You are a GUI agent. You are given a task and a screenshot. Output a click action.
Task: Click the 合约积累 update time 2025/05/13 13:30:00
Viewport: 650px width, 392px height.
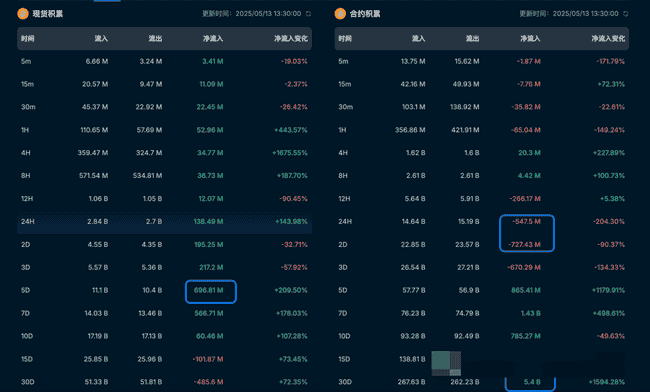(585, 14)
